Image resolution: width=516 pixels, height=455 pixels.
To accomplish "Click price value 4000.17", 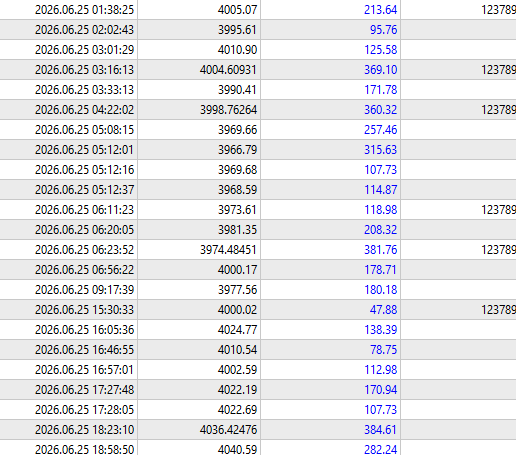I will click(237, 270).
